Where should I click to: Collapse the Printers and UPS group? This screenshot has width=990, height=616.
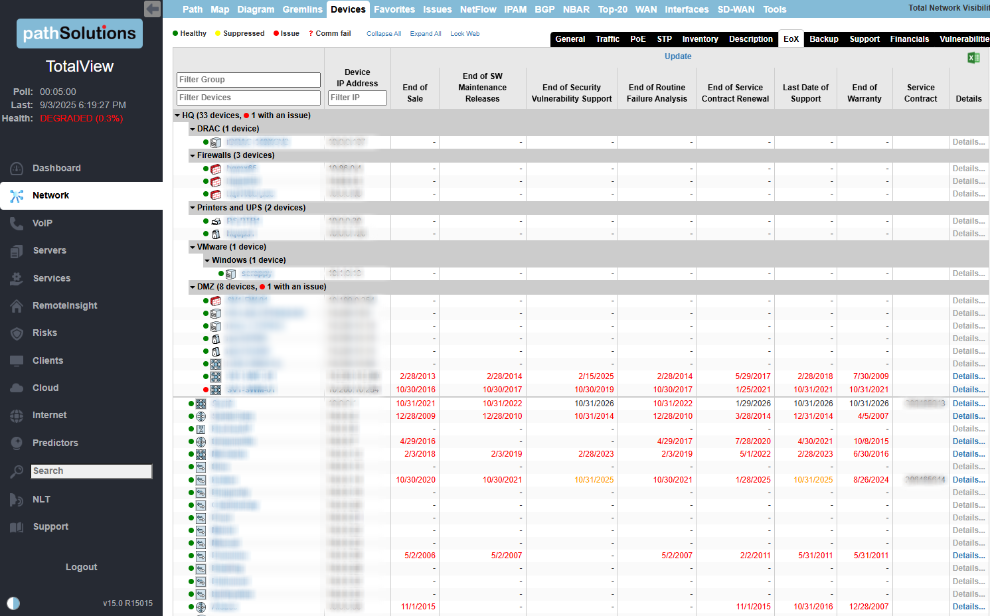coord(193,208)
